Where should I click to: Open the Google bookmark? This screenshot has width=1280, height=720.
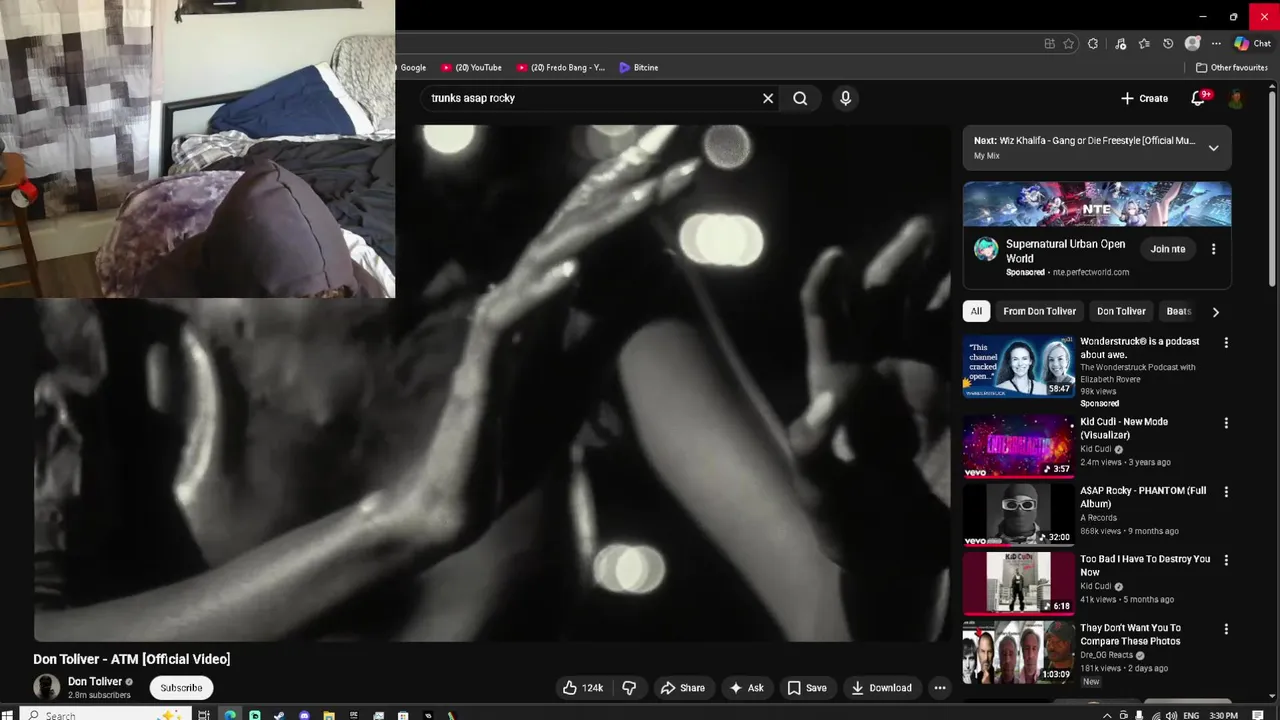pos(411,67)
